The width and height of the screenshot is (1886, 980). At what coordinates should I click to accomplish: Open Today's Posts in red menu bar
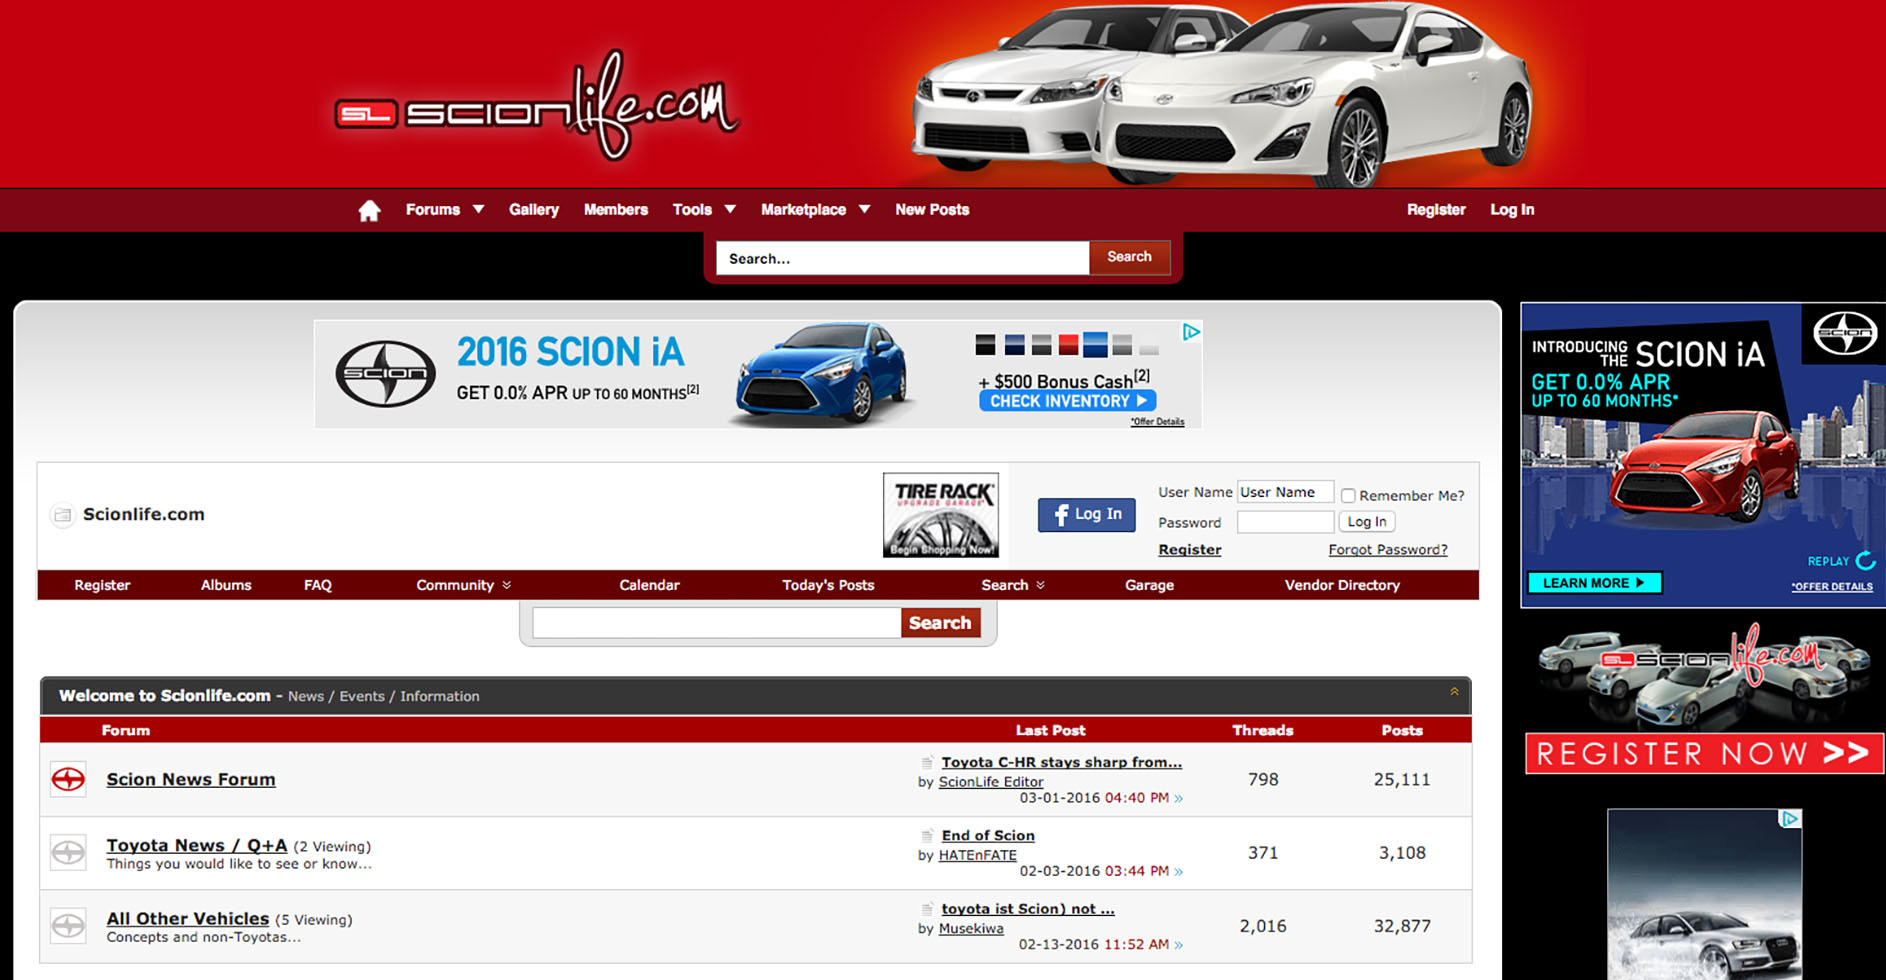[x=828, y=585]
